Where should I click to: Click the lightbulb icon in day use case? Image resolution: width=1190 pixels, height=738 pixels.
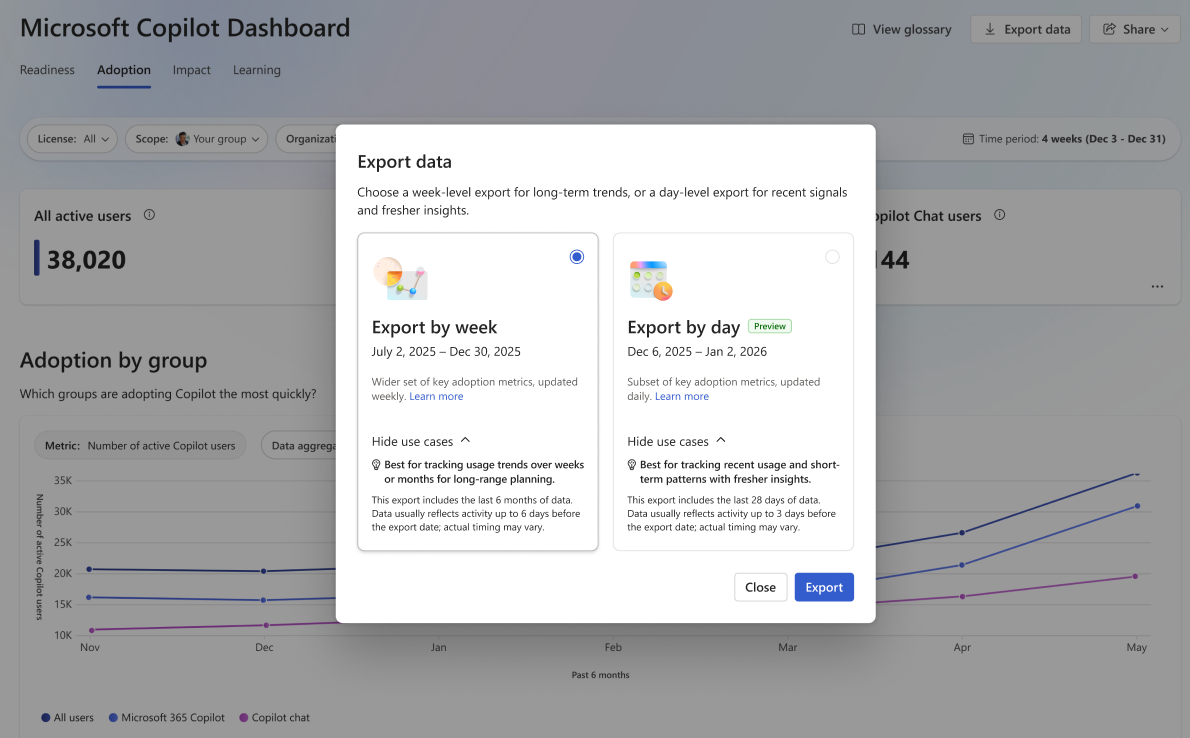pyautogui.click(x=631, y=465)
